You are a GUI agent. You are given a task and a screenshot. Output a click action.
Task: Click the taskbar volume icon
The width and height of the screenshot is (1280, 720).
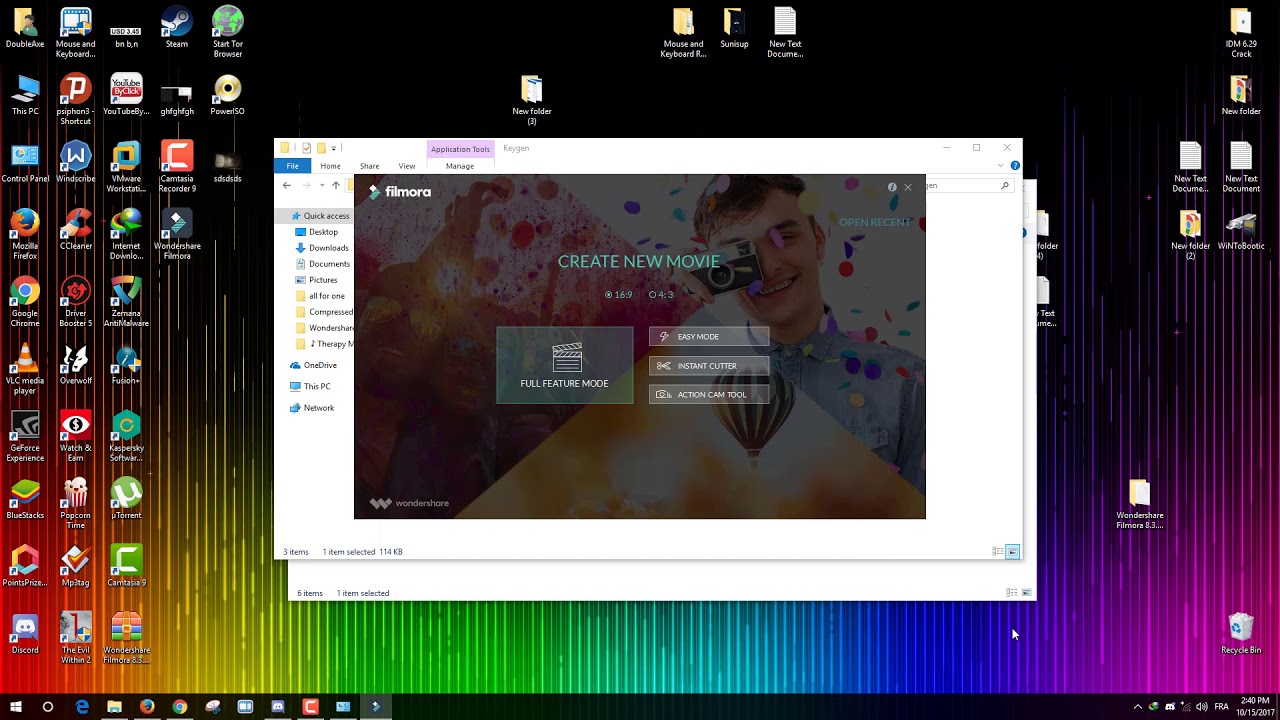[1201, 706]
